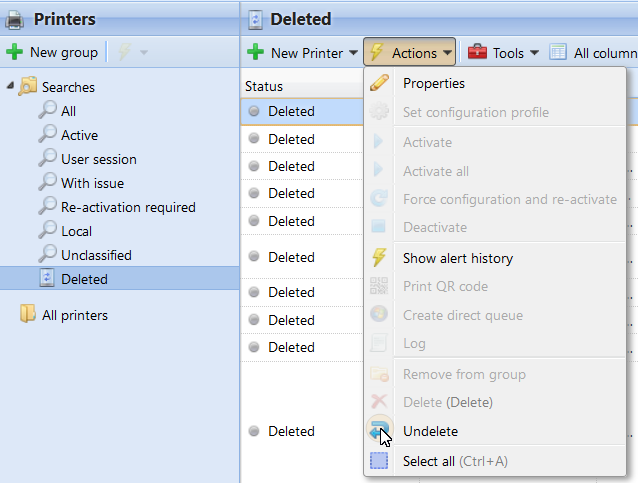Click the lightning Show alert history icon
The image size is (638, 483).
pos(379,258)
